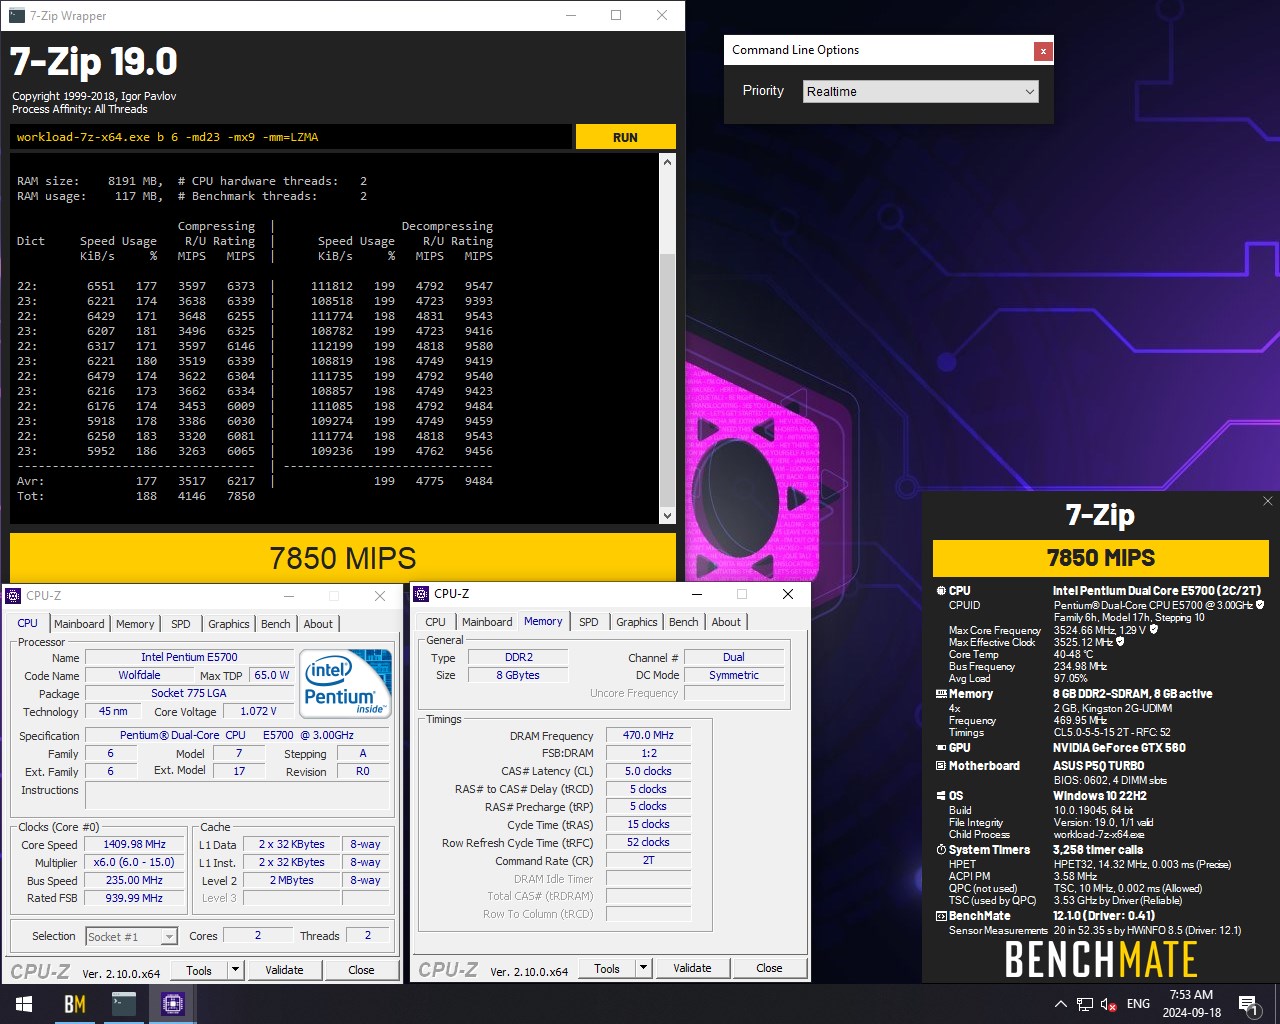The width and height of the screenshot is (1280, 1024).
Task: Open Mainboard tab in right CPU-Z
Action: (x=487, y=621)
